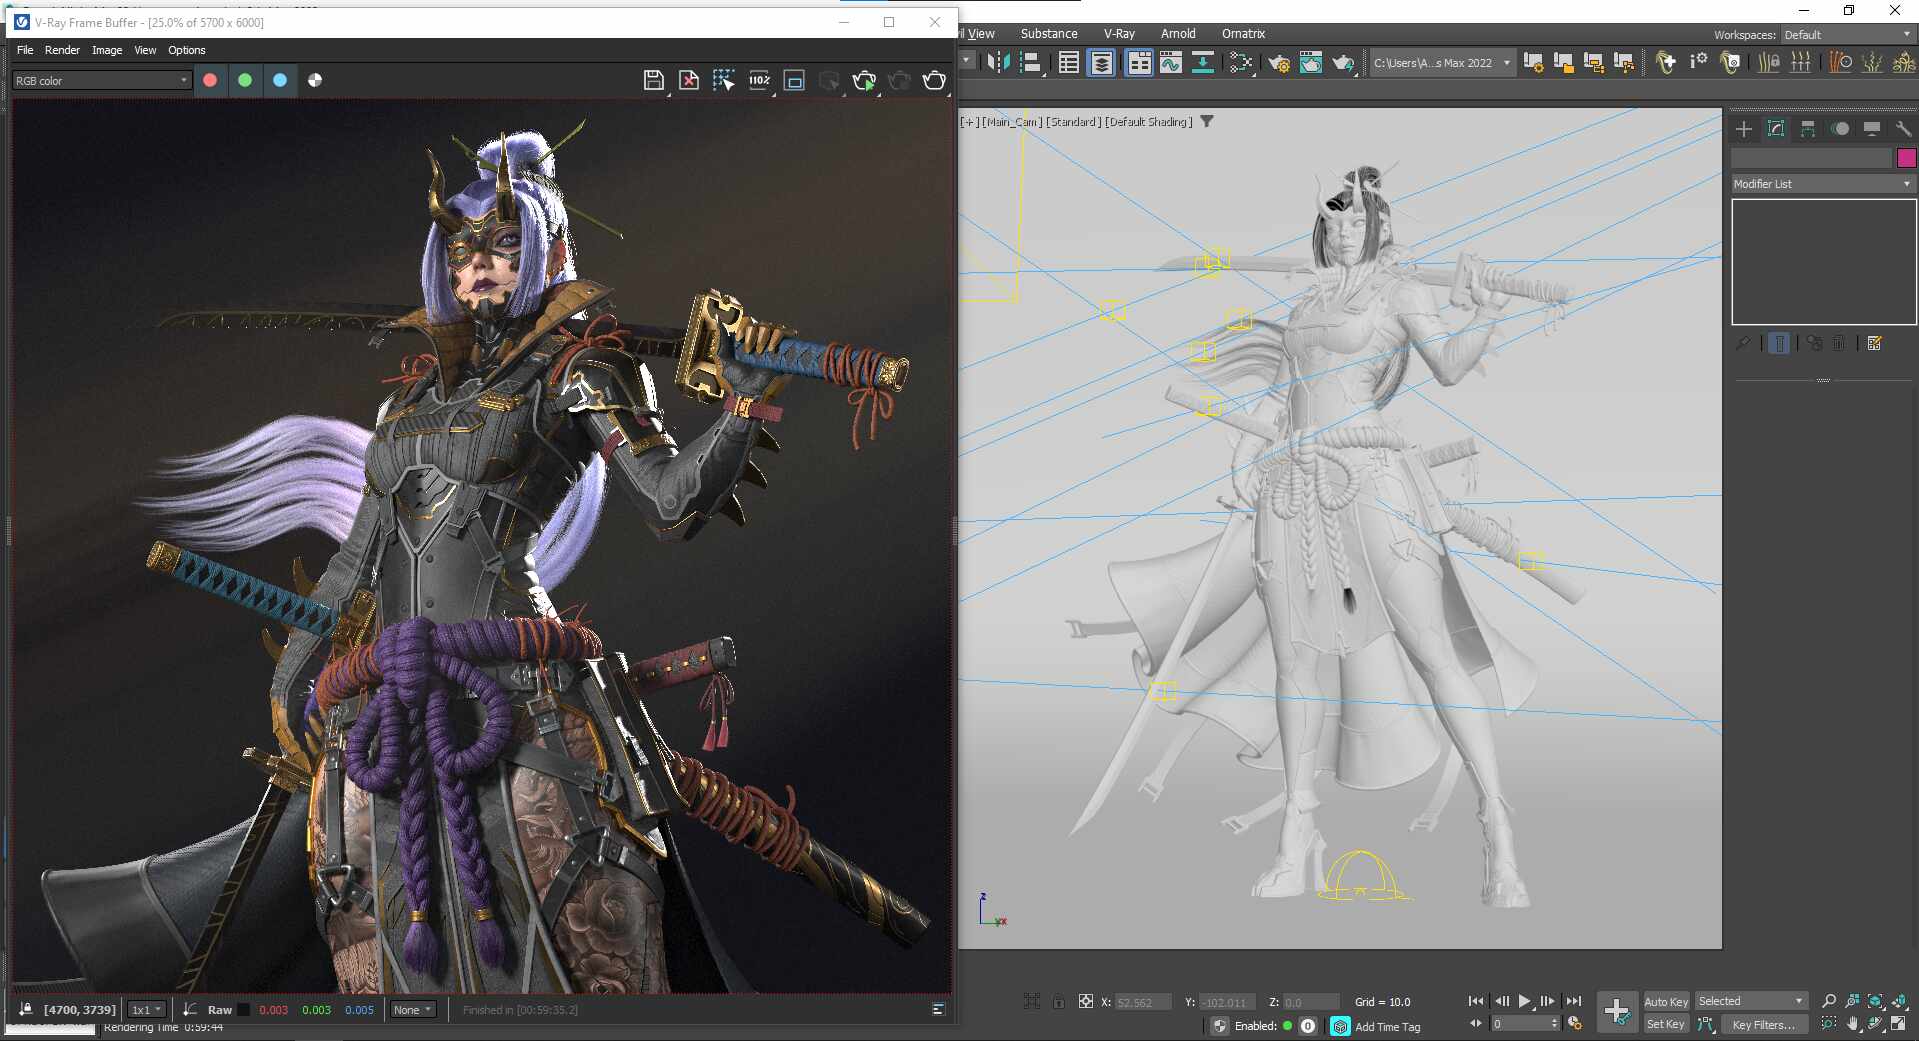Image resolution: width=1919 pixels, height=1041 pixels.
Task: Open the Rendered Frame Window icon
Action: tap(1311, 63)
